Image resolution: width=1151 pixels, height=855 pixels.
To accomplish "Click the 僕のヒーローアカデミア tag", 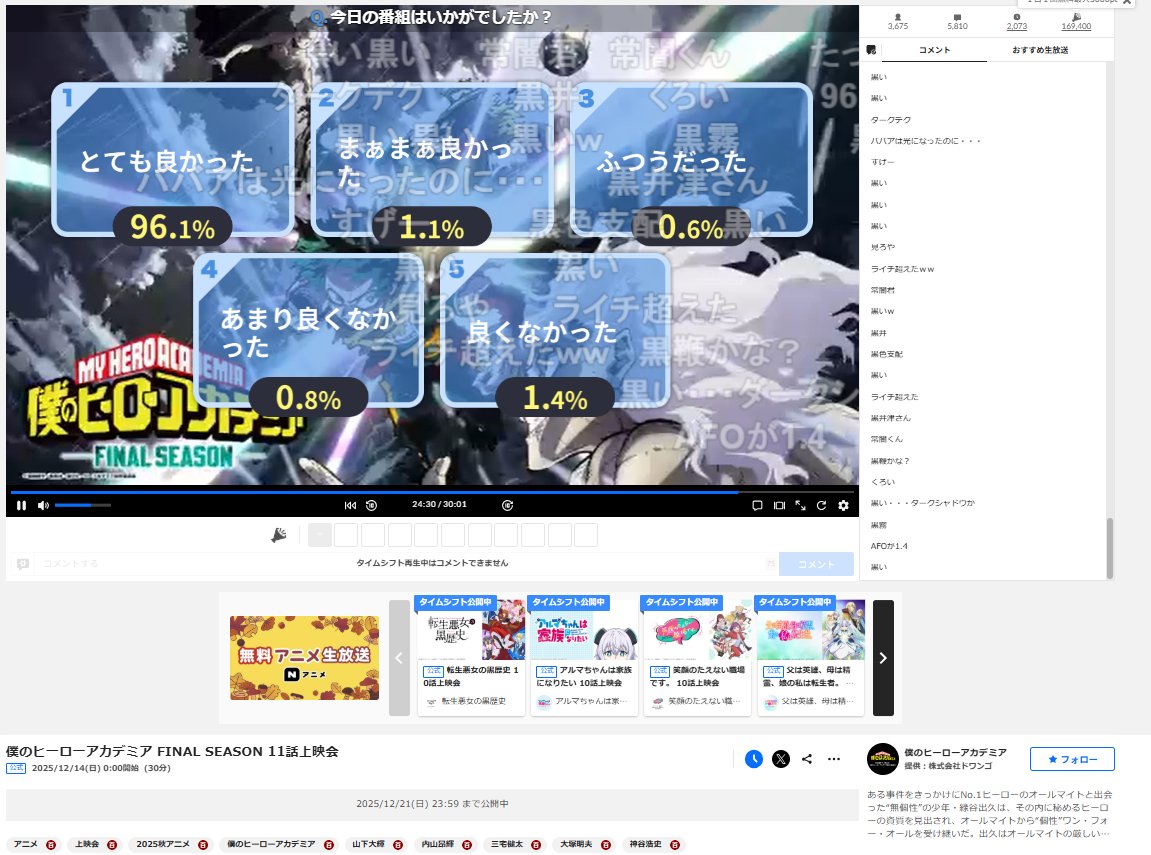I will [x=271, y=844].
